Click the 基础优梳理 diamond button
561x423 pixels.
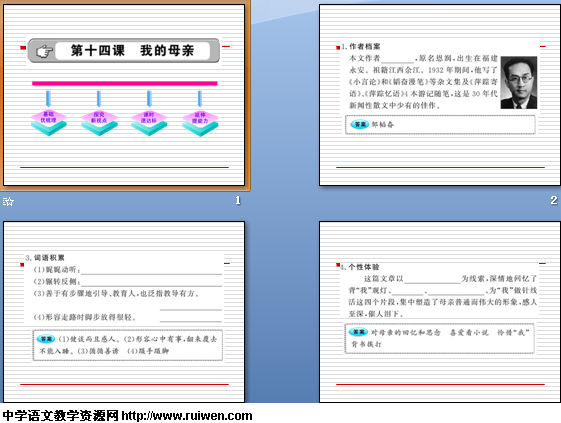tap(49, 123)
